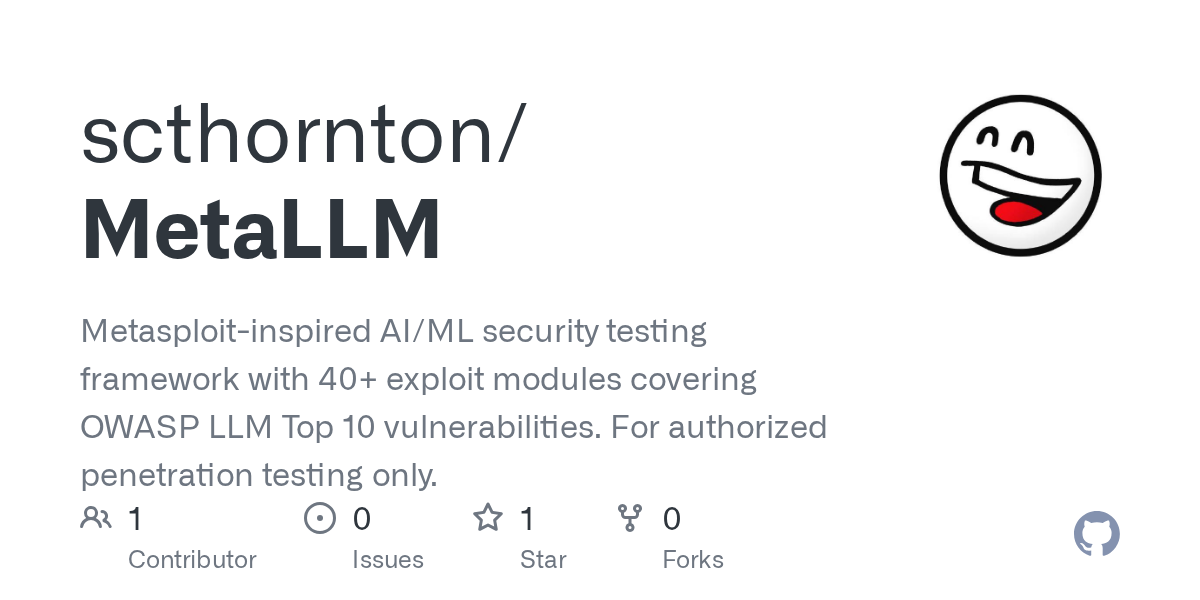
Task: Select the Issues label
Action: (388, 560)
